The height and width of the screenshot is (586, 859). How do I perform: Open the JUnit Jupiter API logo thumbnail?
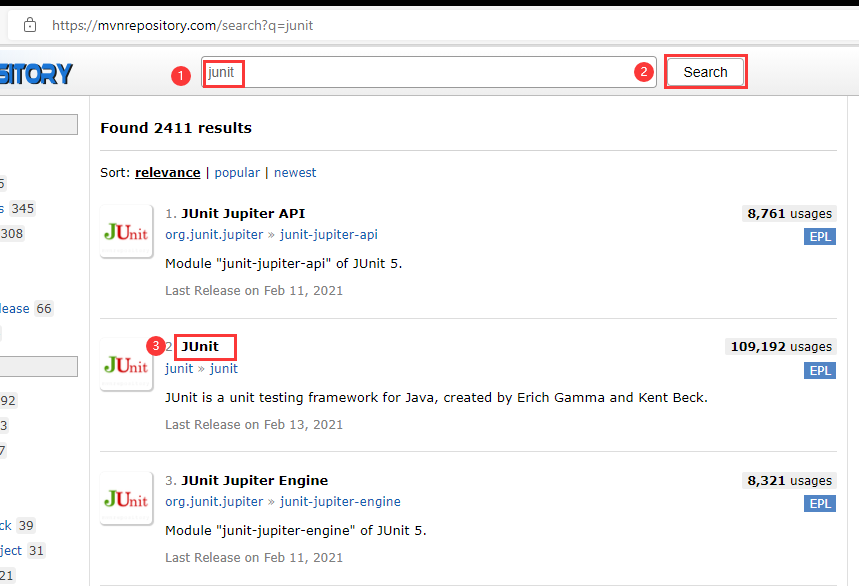[x=127, y=232]
